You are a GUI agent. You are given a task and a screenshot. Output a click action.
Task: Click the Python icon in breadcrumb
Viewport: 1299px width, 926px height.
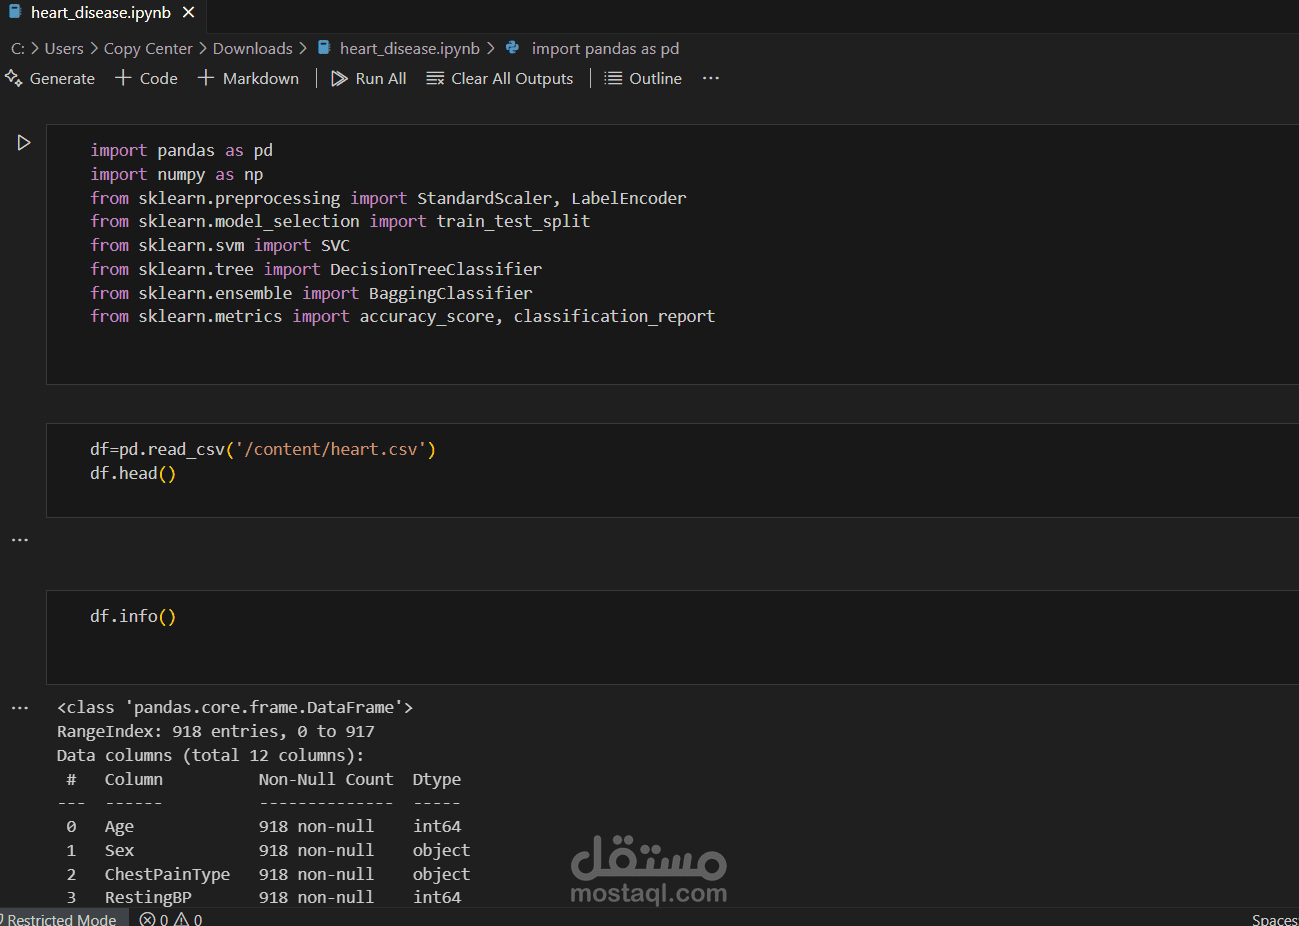coord(513,48)
